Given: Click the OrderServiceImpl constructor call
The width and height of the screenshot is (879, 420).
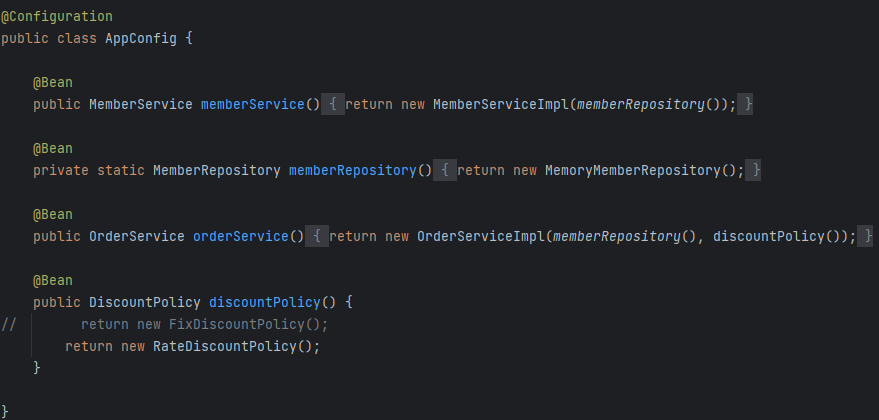Looking at the screenshot, I should tap(481, 236).
